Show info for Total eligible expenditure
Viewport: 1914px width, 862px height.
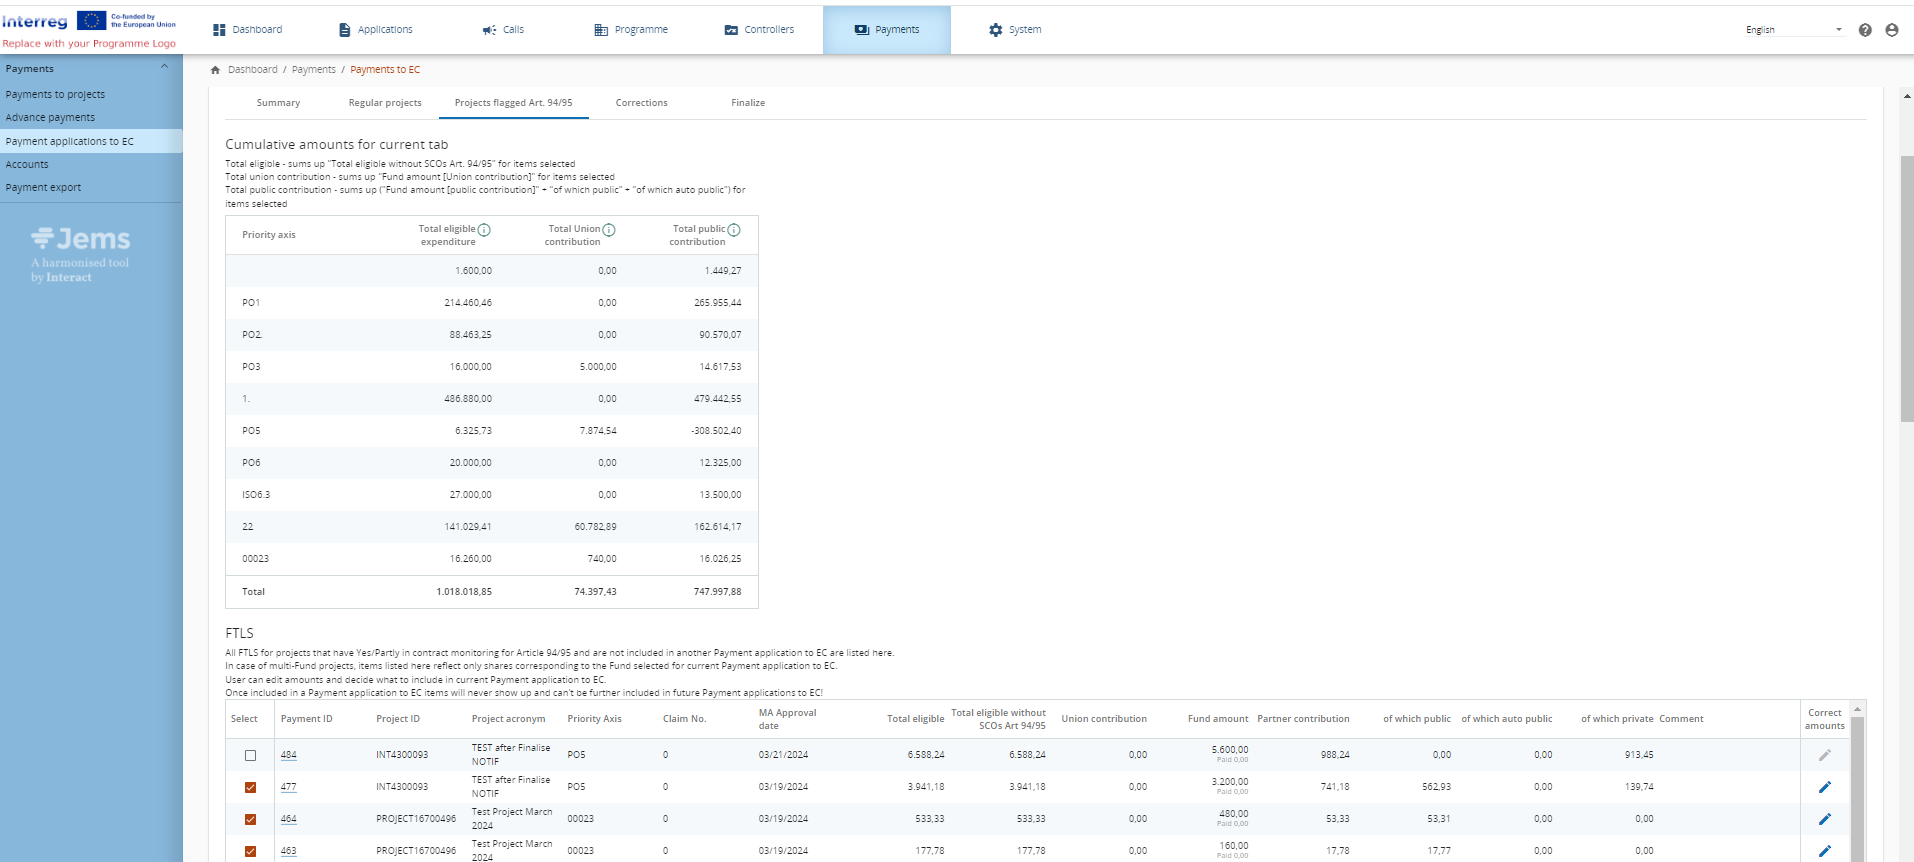tap(484, 230)
